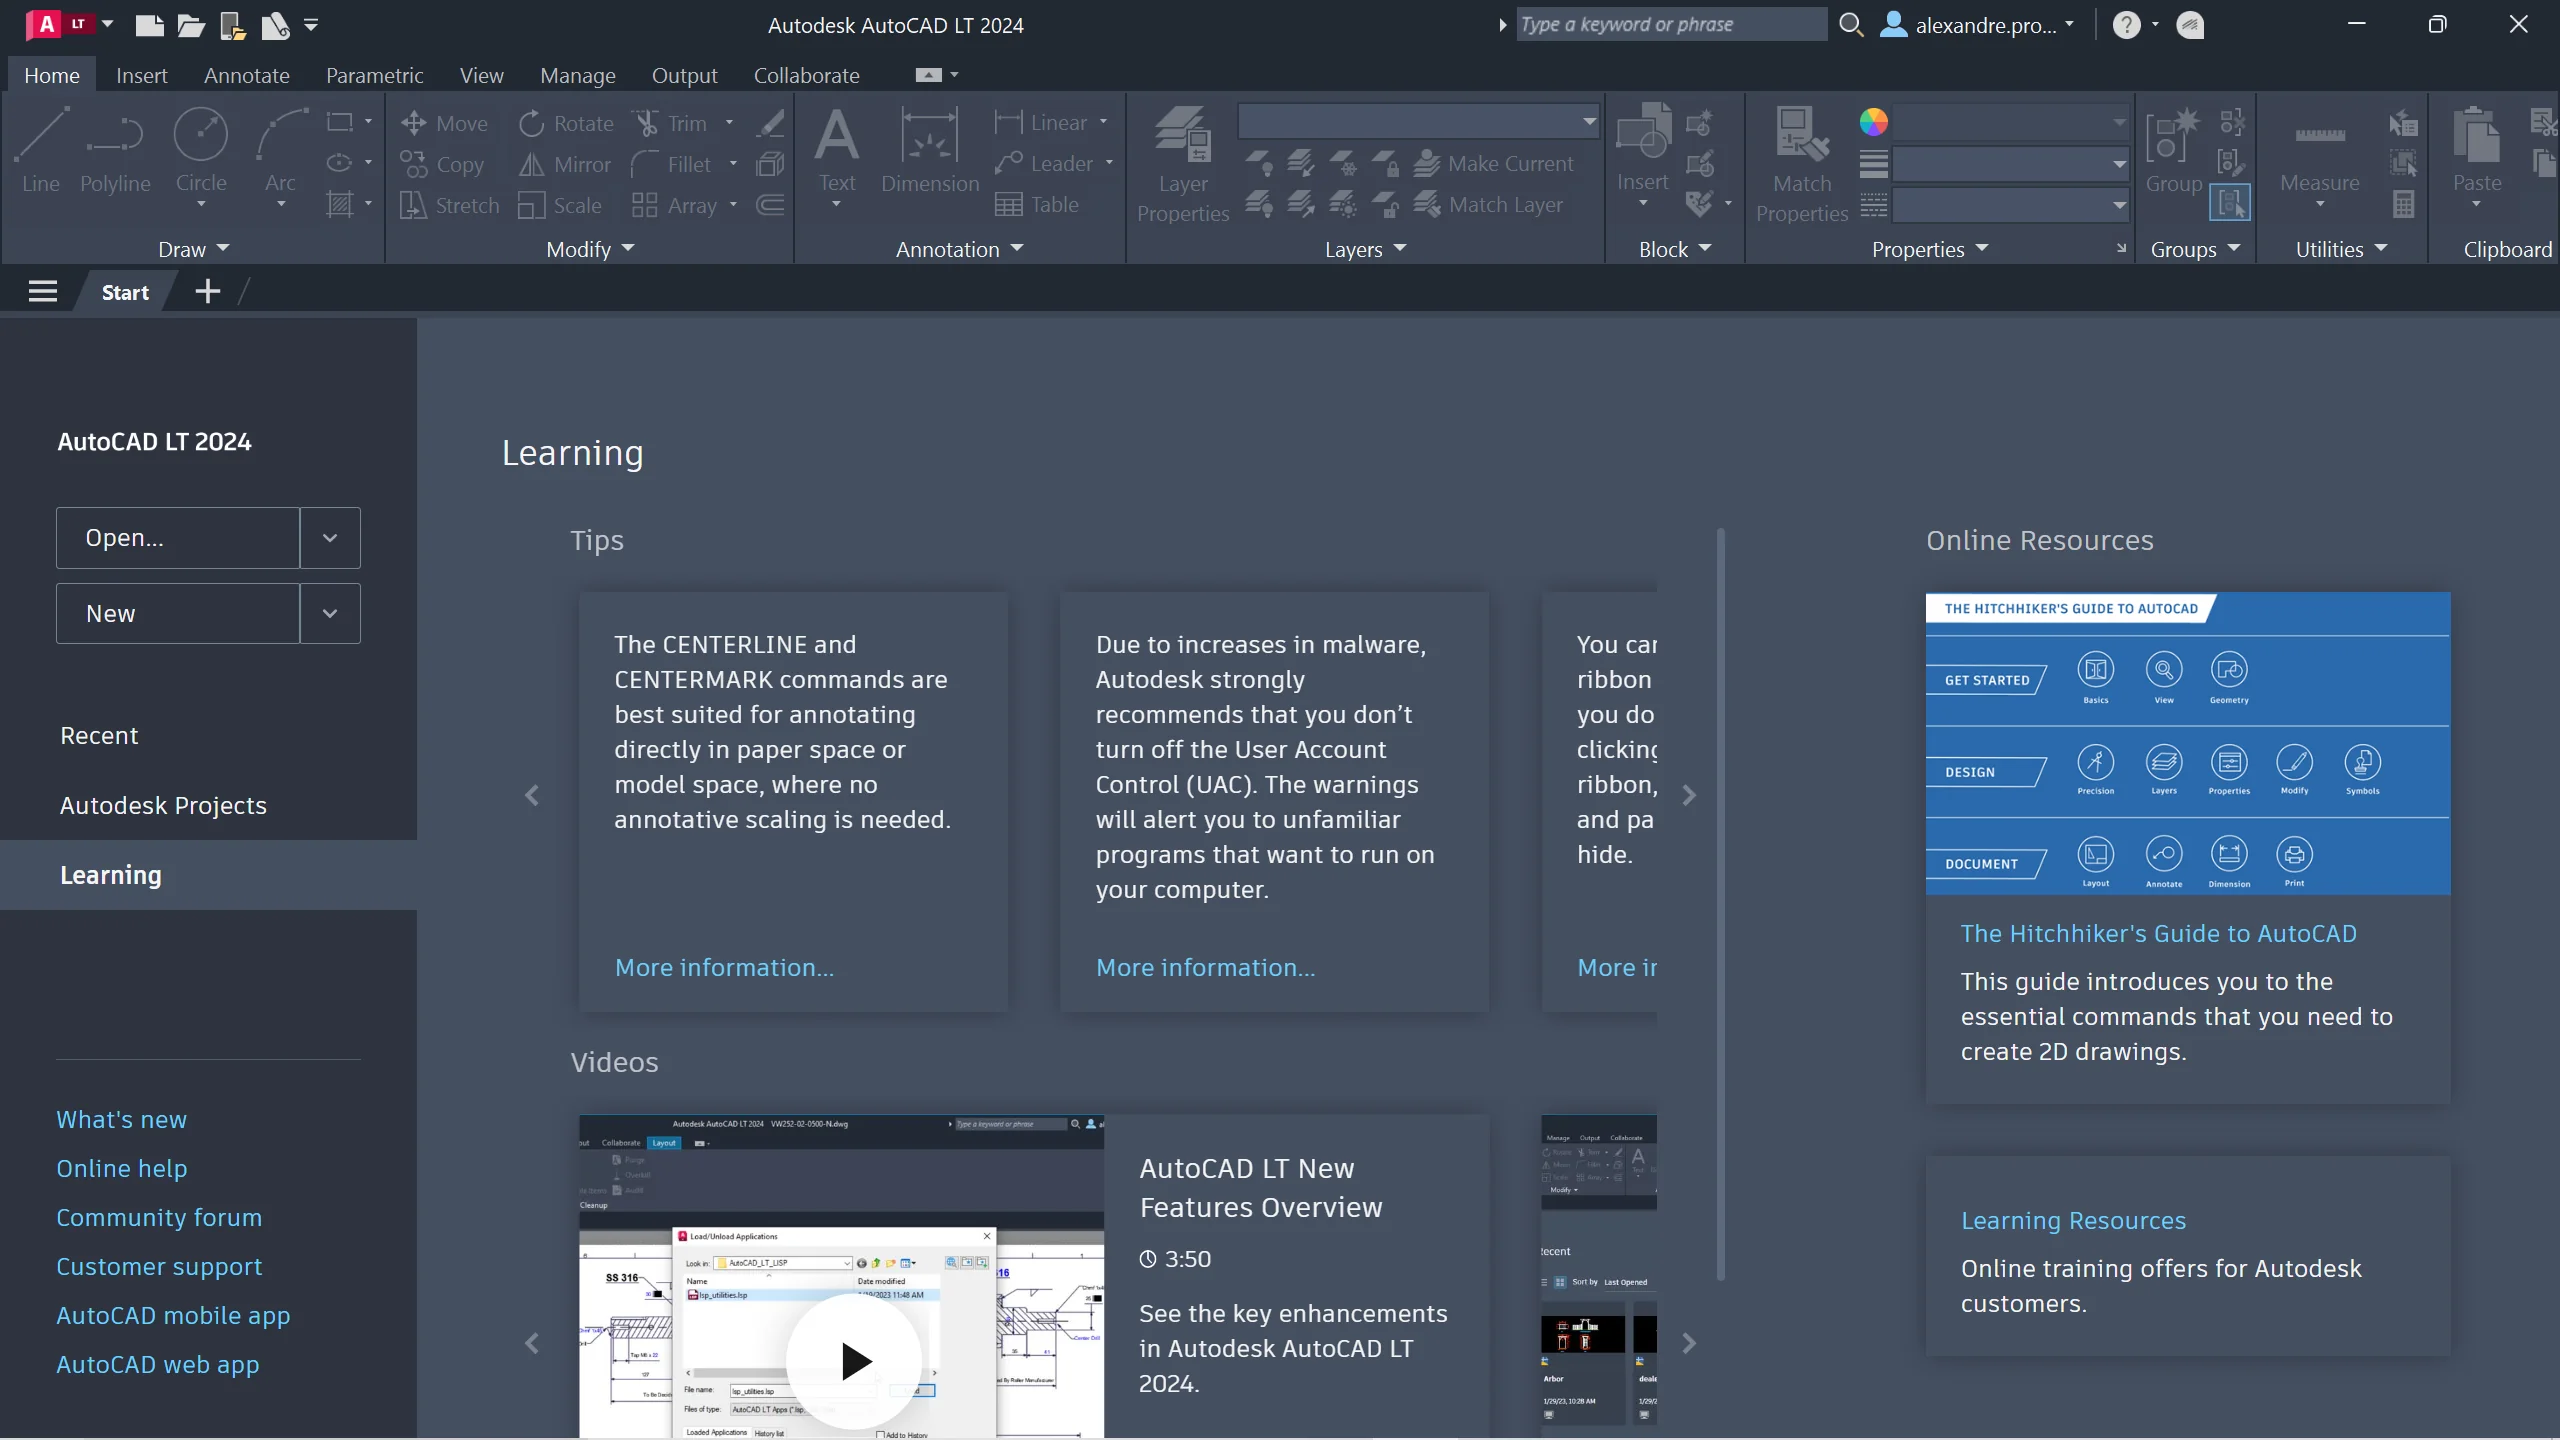Expand the Layers panel
Image resolution: width=2560 pixels, height=1440 pixels.
point(1366,249)
